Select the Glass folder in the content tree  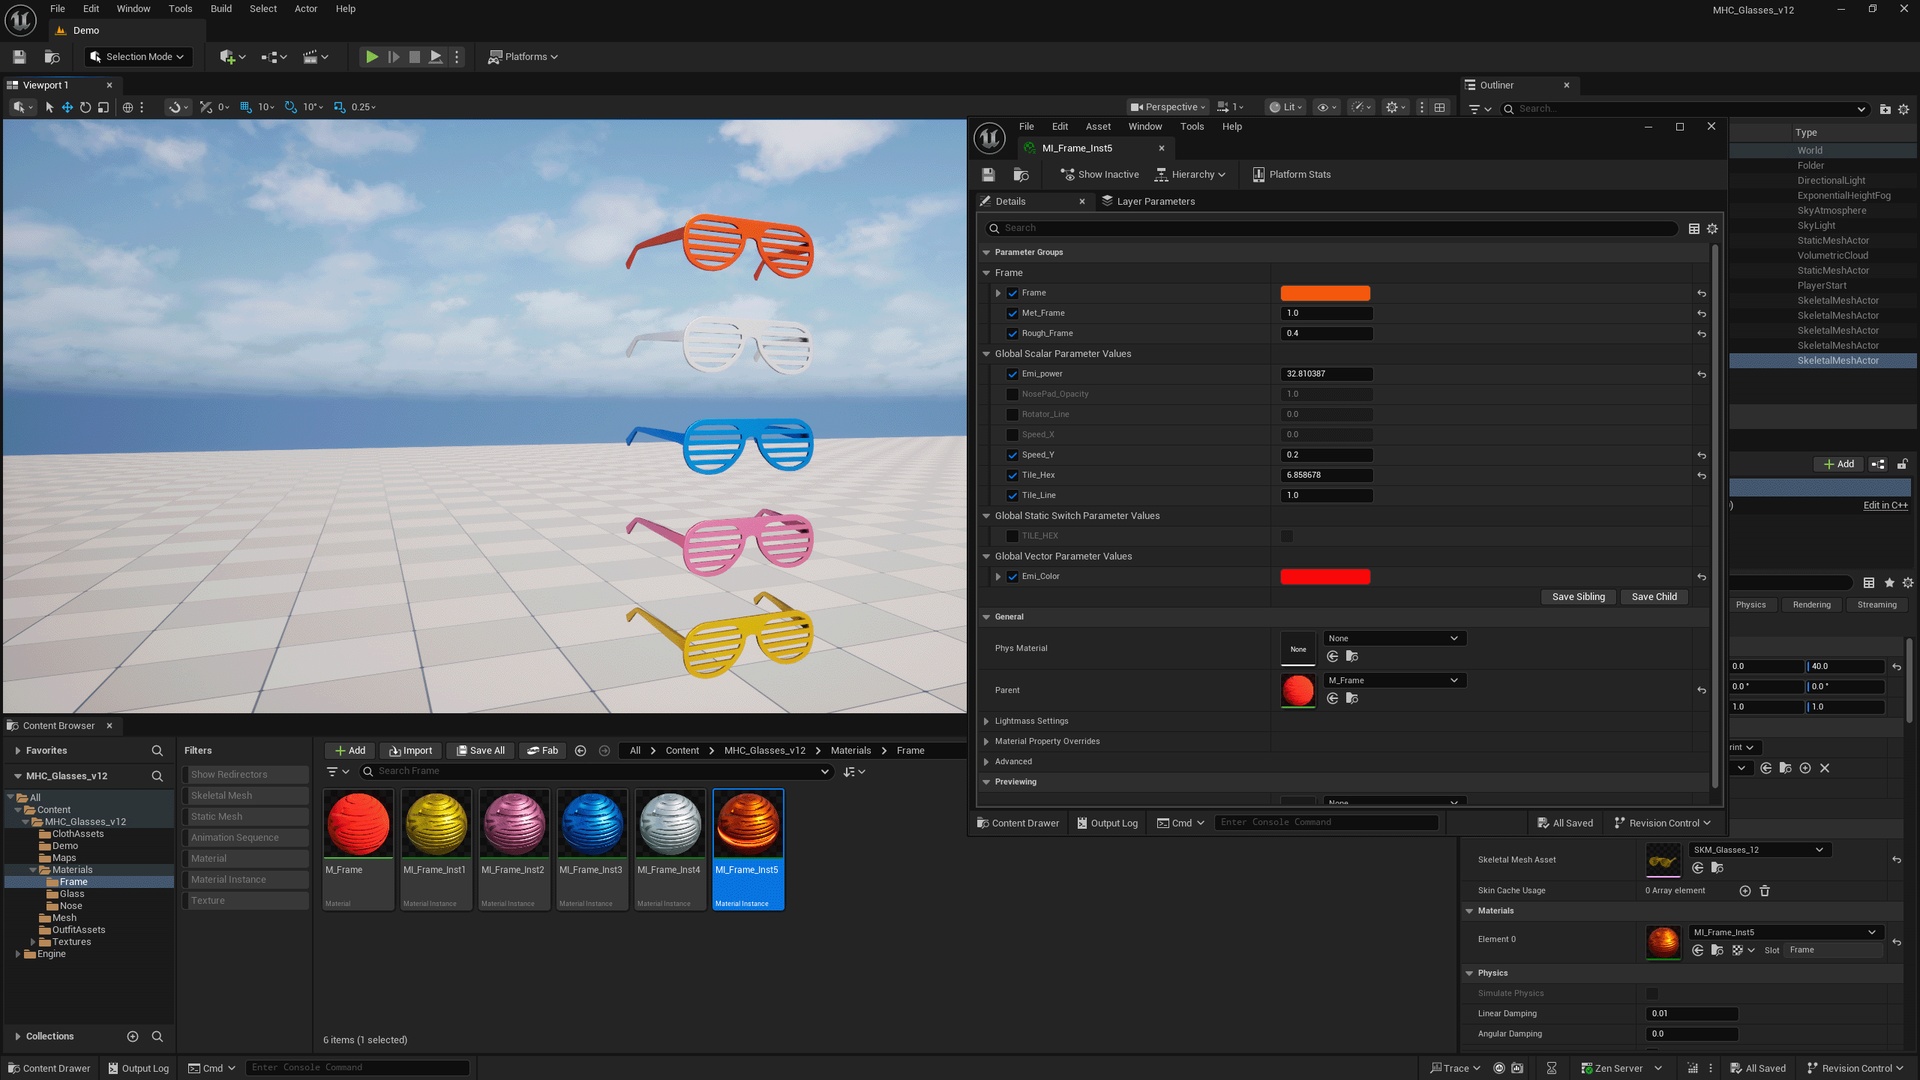tap(72, 894)
